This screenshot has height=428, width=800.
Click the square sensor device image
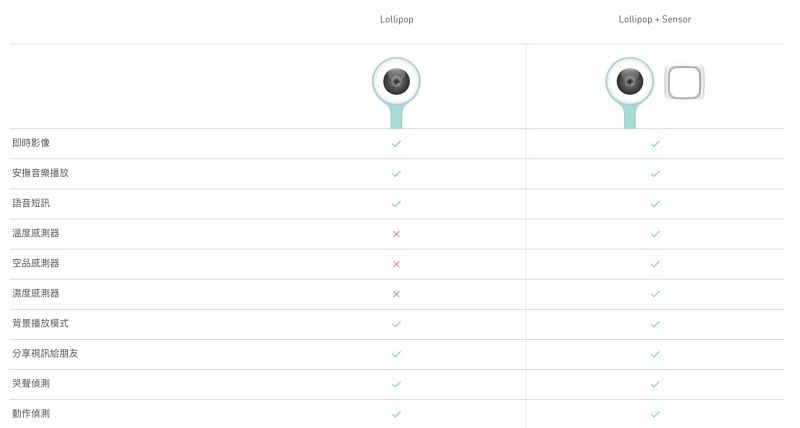(685, 82)
